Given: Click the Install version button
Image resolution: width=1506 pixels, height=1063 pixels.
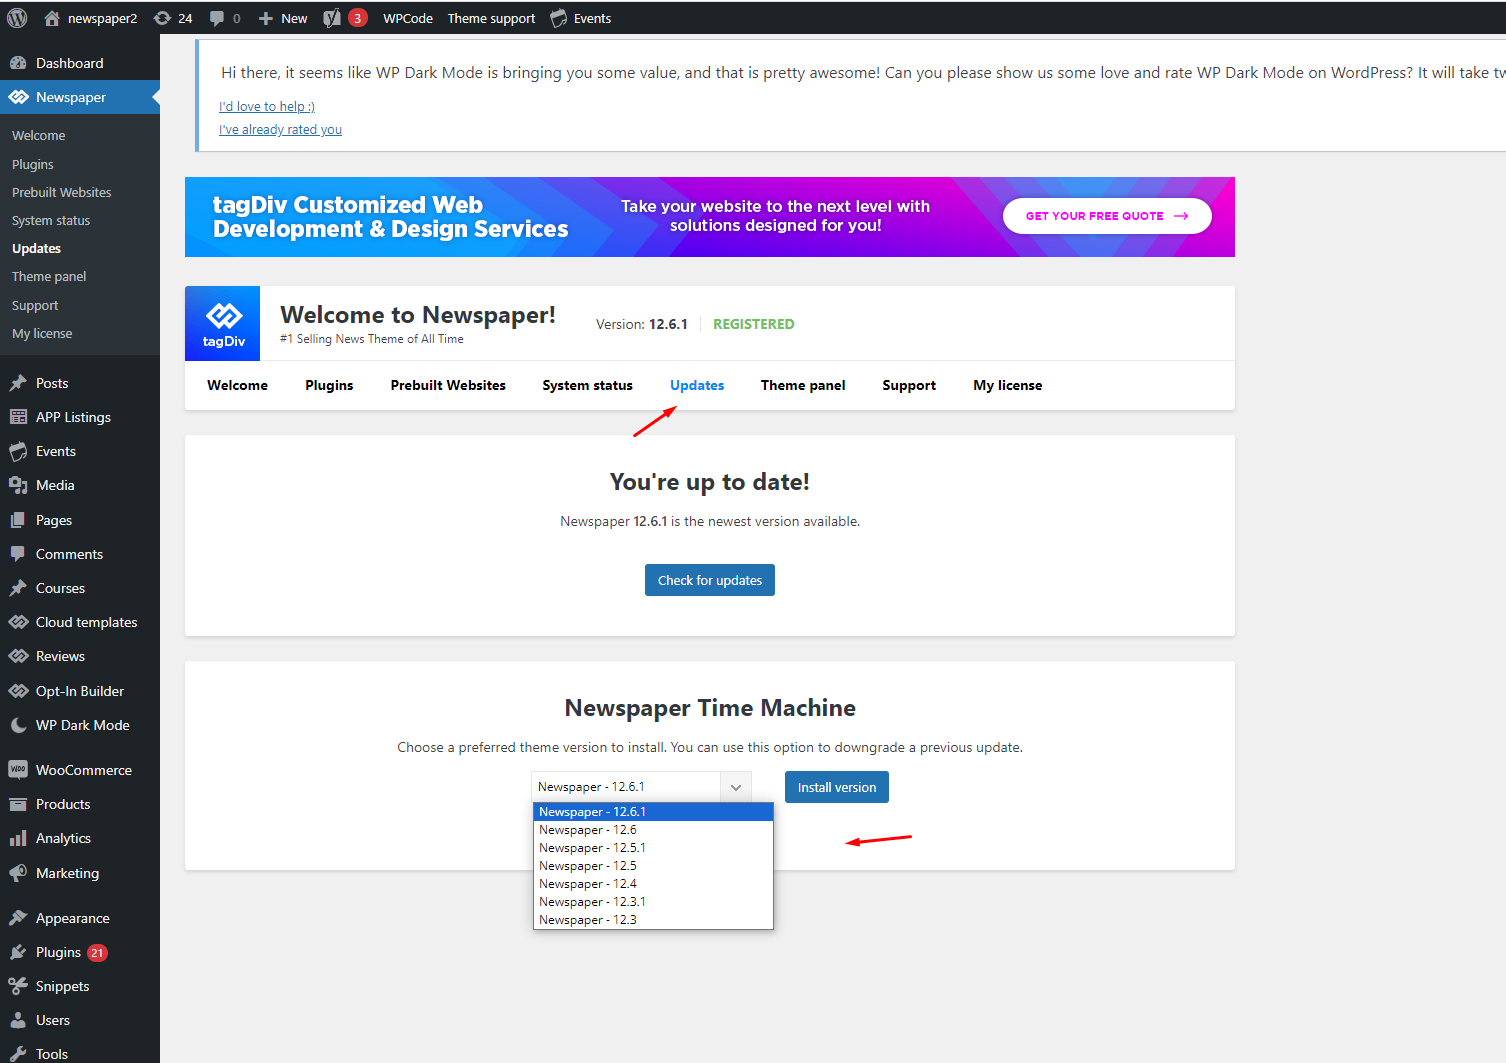Looking at the screenshot, I should point(837,787).
